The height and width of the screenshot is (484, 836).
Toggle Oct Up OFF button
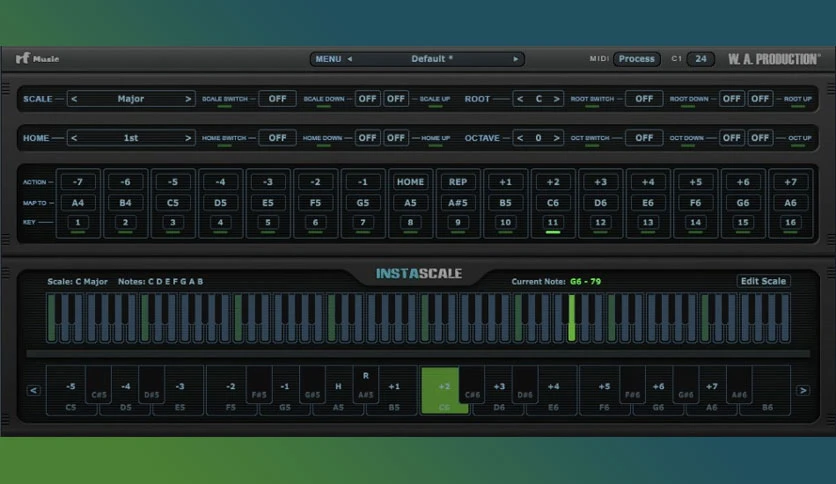pos(760,138)
